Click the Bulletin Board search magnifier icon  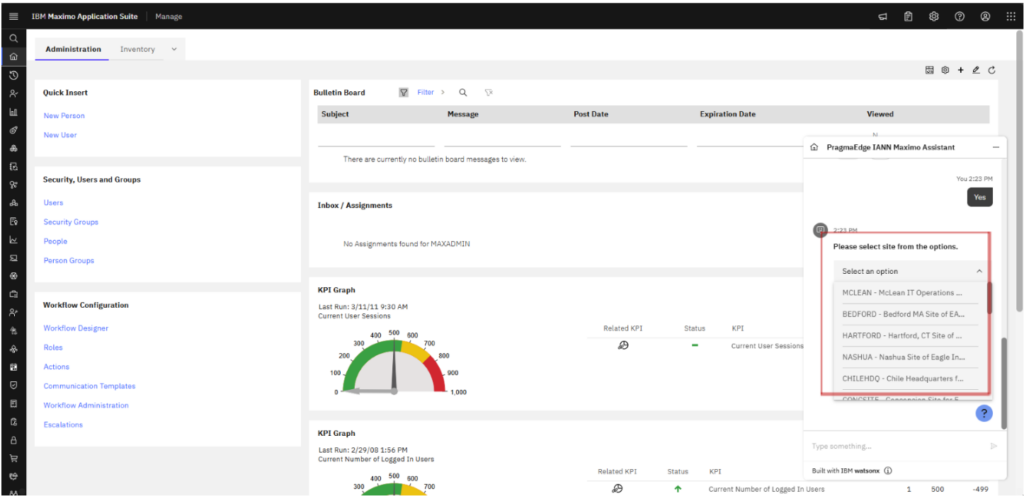pos(463,93)
